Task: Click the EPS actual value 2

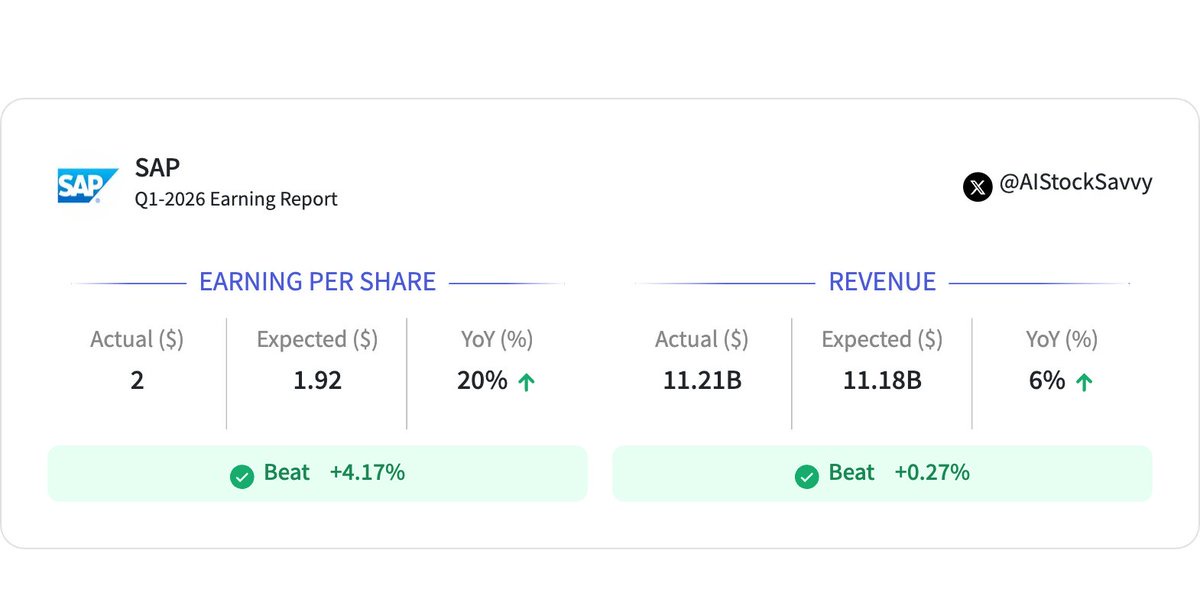Action: coord(137,381)
